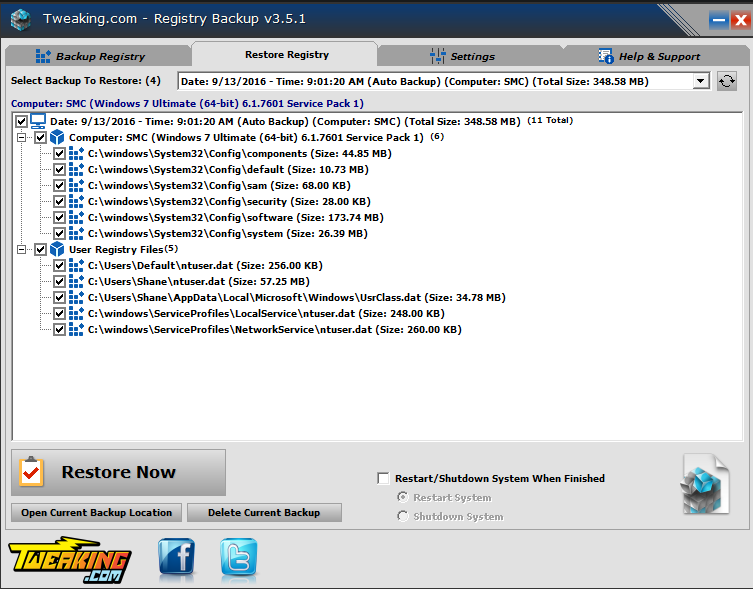Uncheck the Config\software file checkbox
Viewport: 753px width, 589px height.
[59, 218]
